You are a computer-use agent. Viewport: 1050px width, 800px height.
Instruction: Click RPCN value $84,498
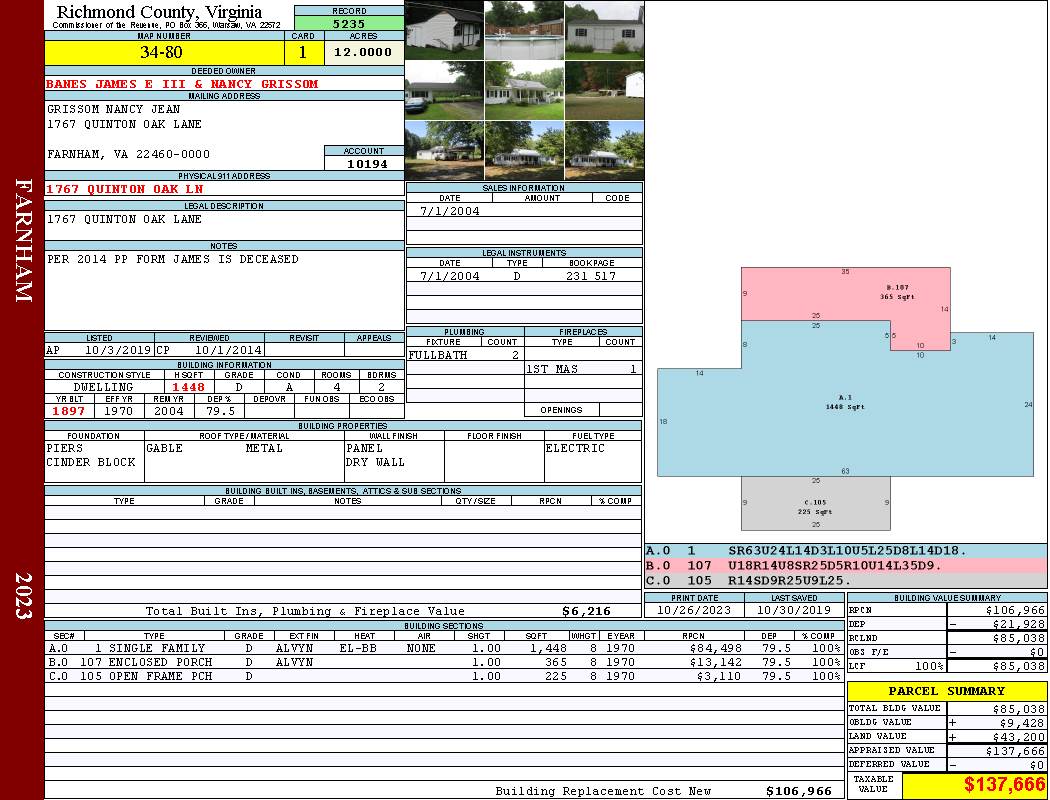[715, 648]
